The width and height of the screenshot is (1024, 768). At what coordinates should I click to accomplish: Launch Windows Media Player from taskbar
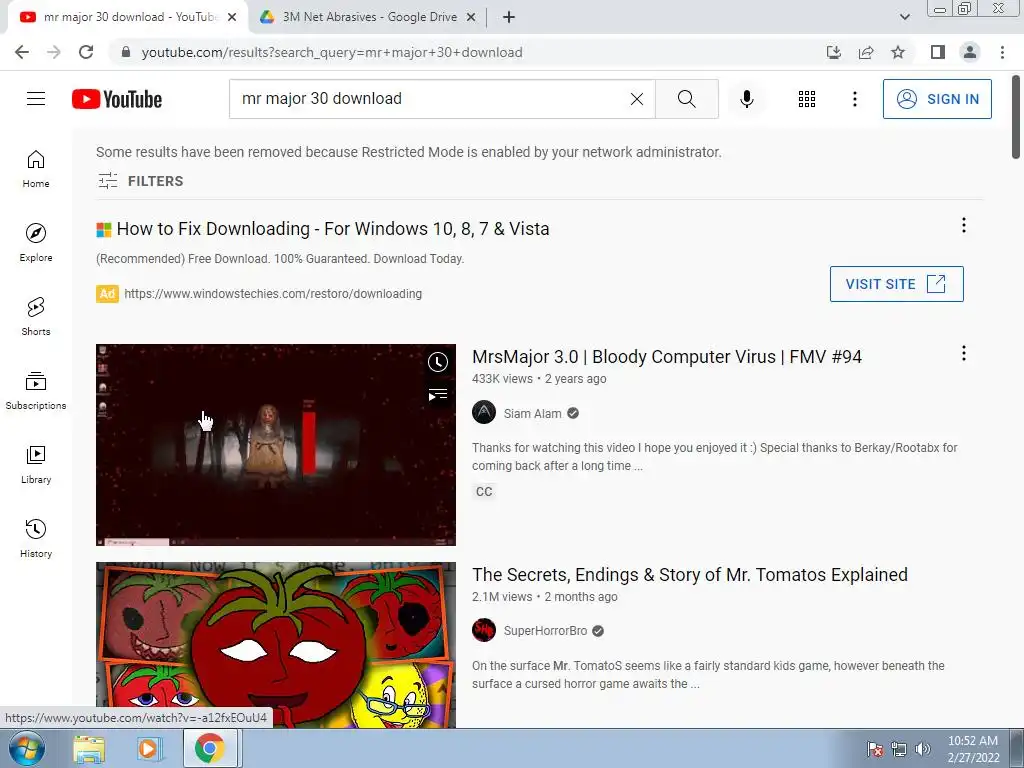coord(148,749)
